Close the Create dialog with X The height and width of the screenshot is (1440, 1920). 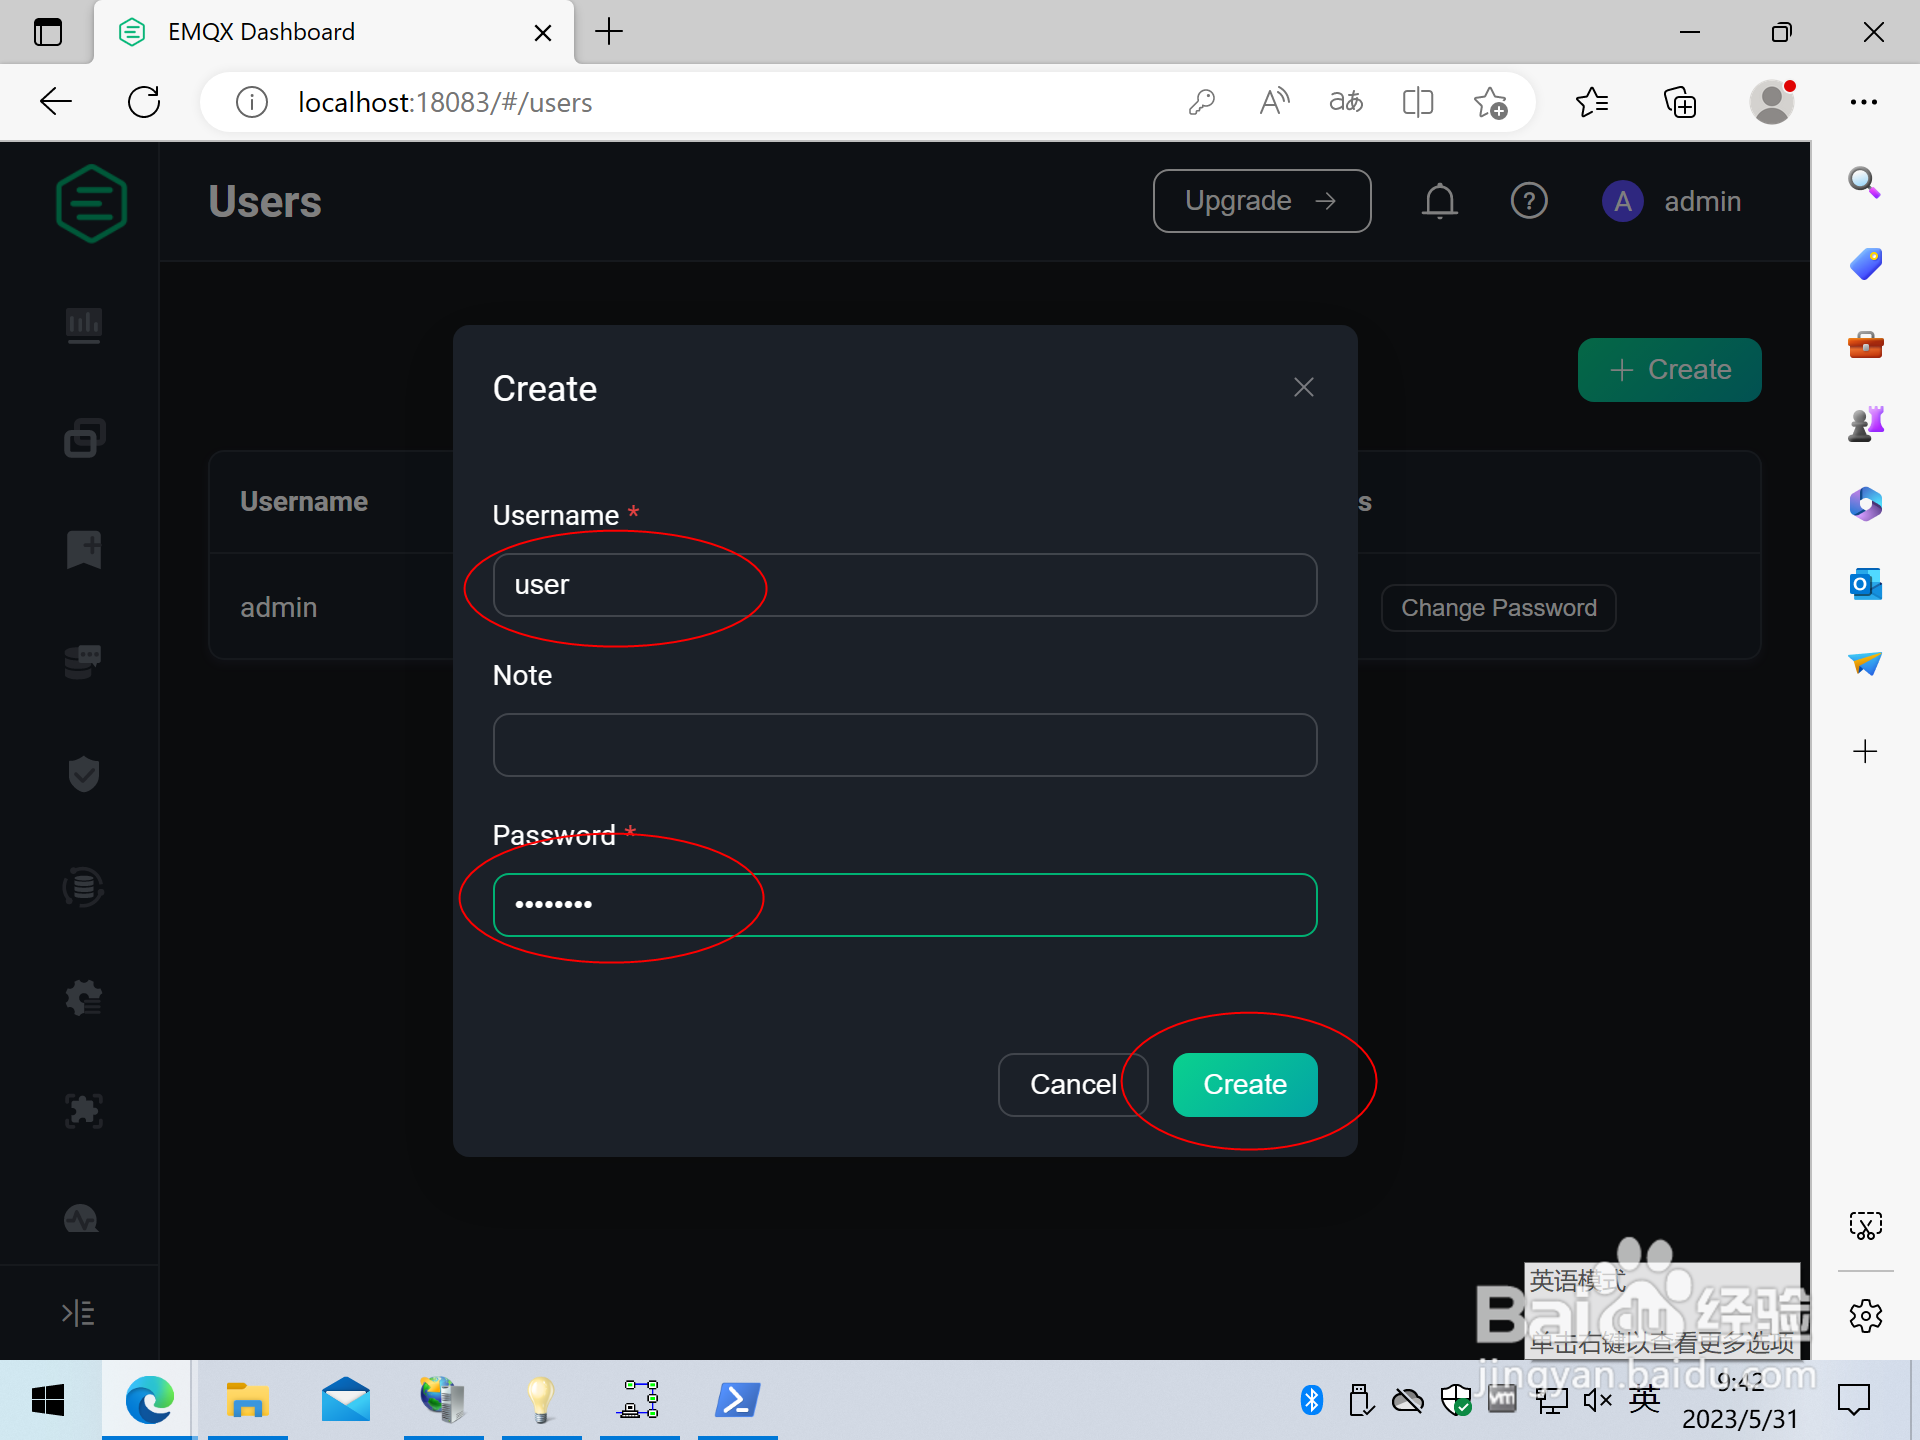point(1303,387)
